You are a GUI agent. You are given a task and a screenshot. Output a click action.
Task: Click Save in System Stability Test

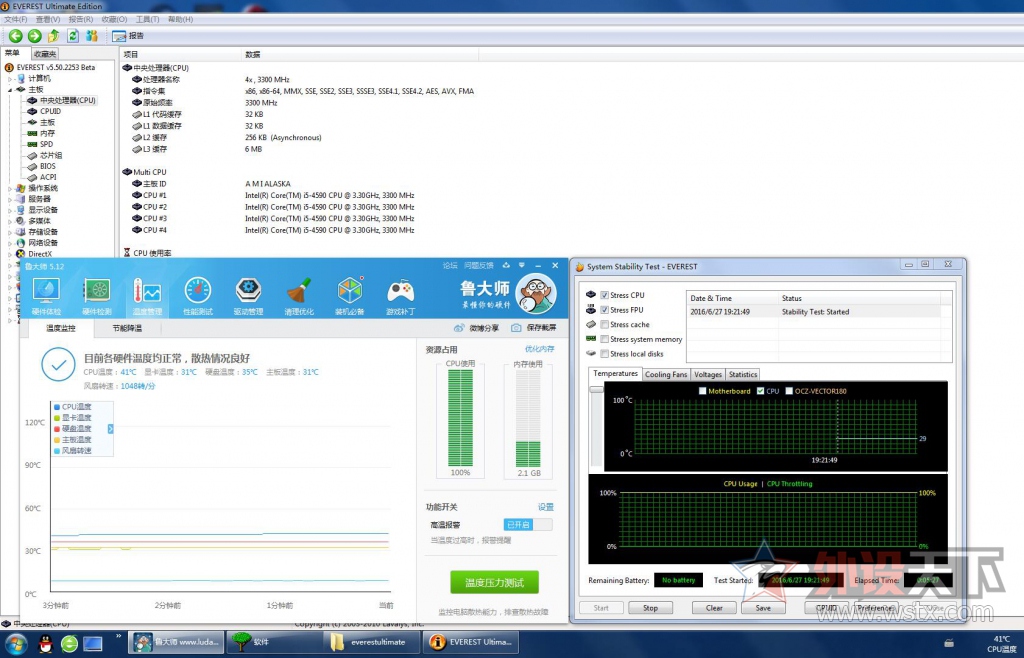(x=763, y=608)
